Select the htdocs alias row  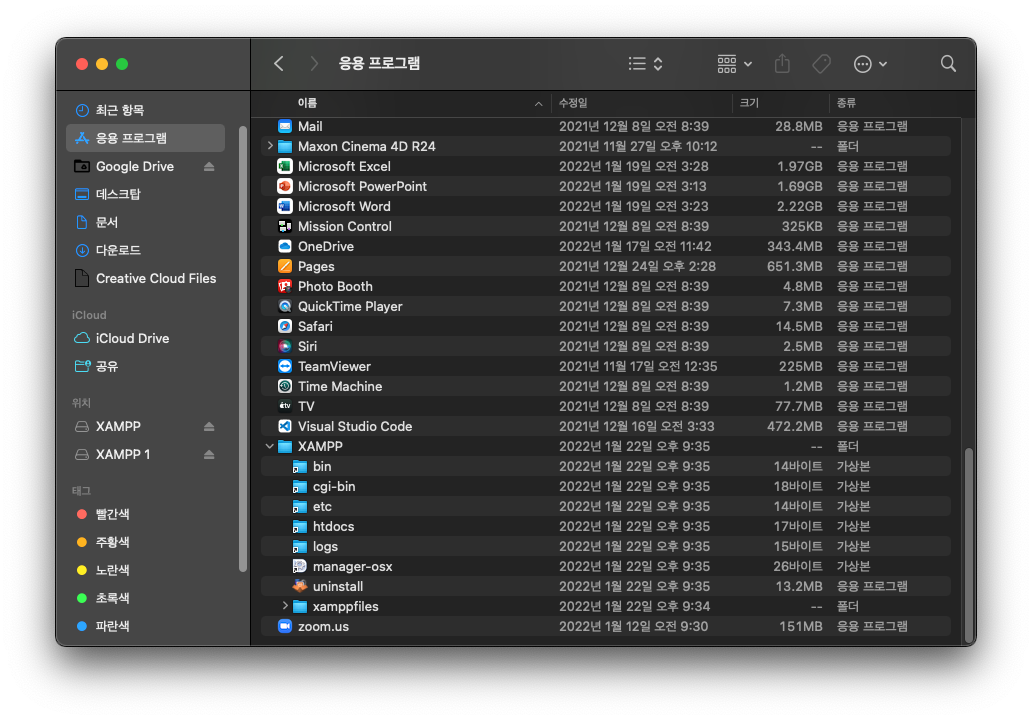click(606, 527)
